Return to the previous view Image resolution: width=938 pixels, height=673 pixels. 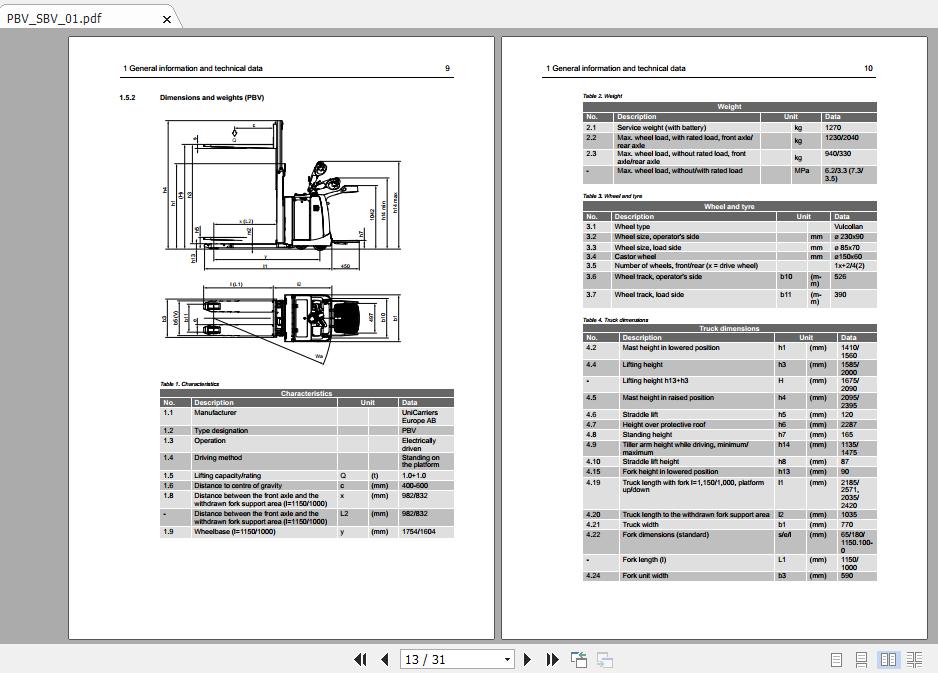tap(578, 660)
